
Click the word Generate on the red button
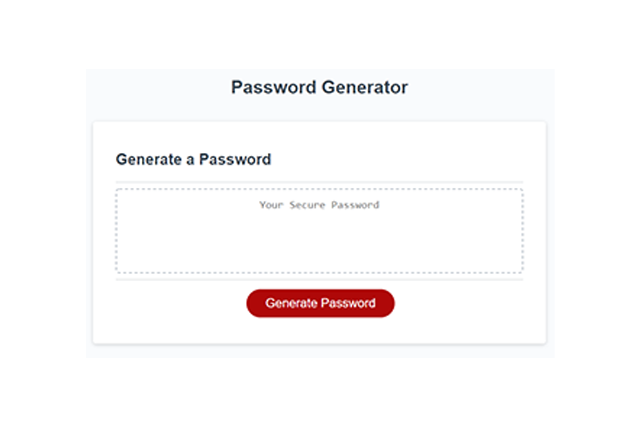(x=291, y=303)
